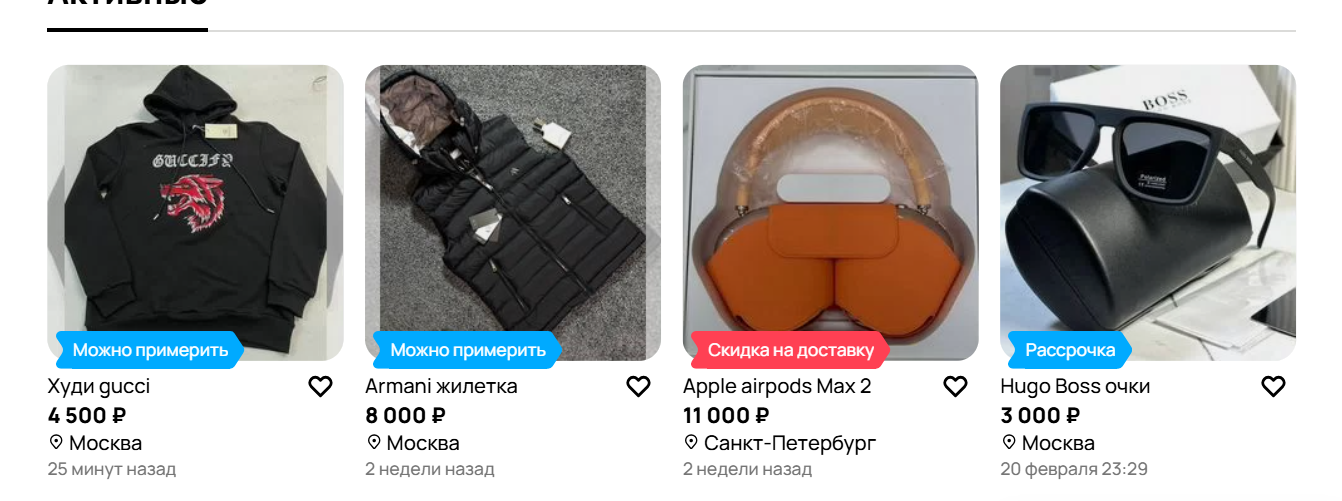
Task: Click location pin next to Санкт-Петербург
Action: [691, 442]
